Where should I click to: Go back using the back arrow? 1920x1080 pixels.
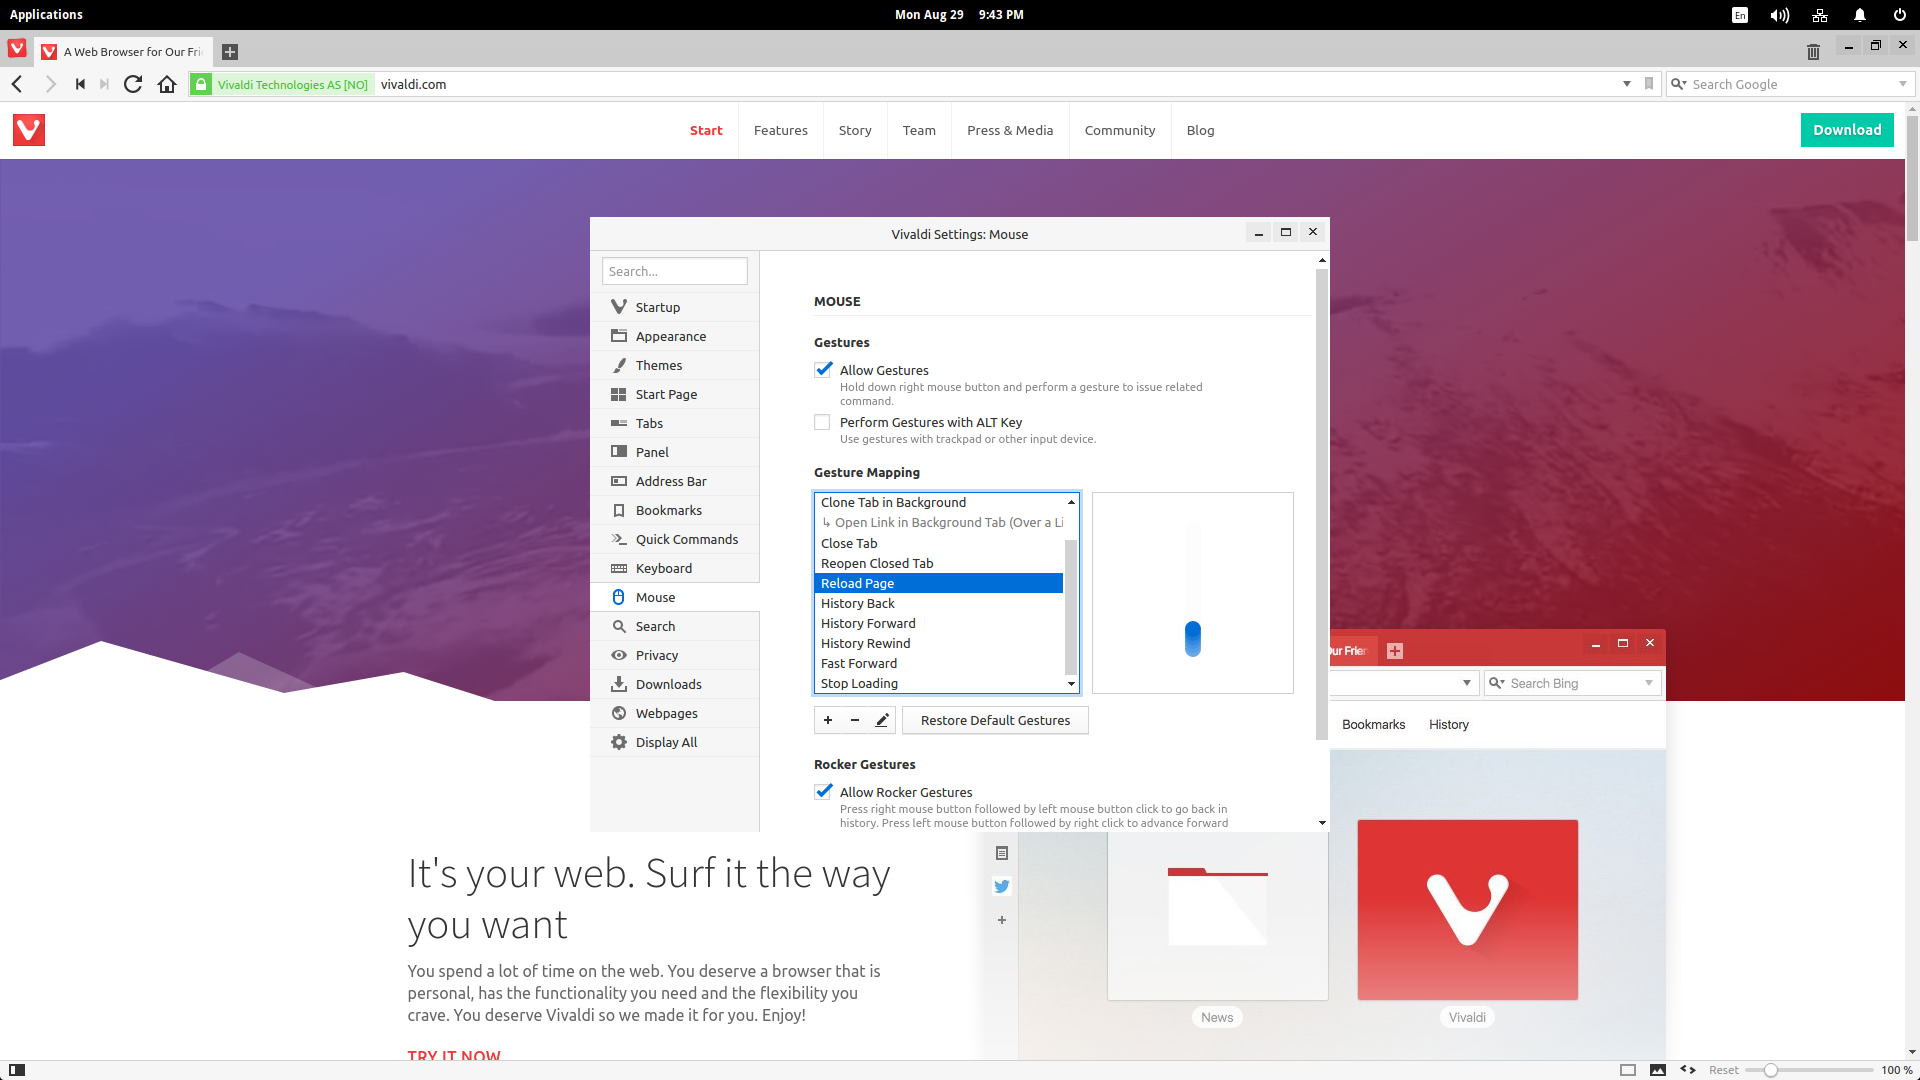[x=17, y=84]
